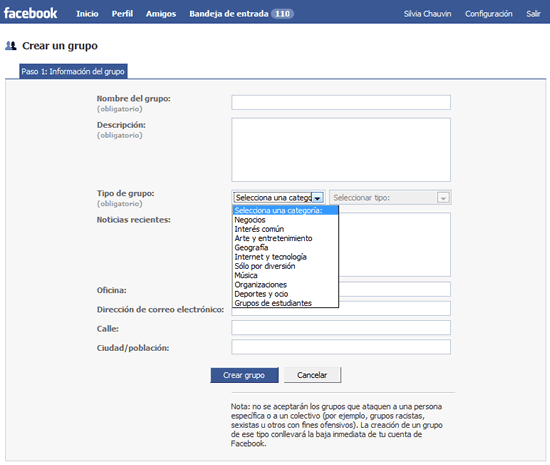Choose Organizaciones category option
Image resolution: width=550 pixels, height=465 pixels.
(x=285, y=285)
